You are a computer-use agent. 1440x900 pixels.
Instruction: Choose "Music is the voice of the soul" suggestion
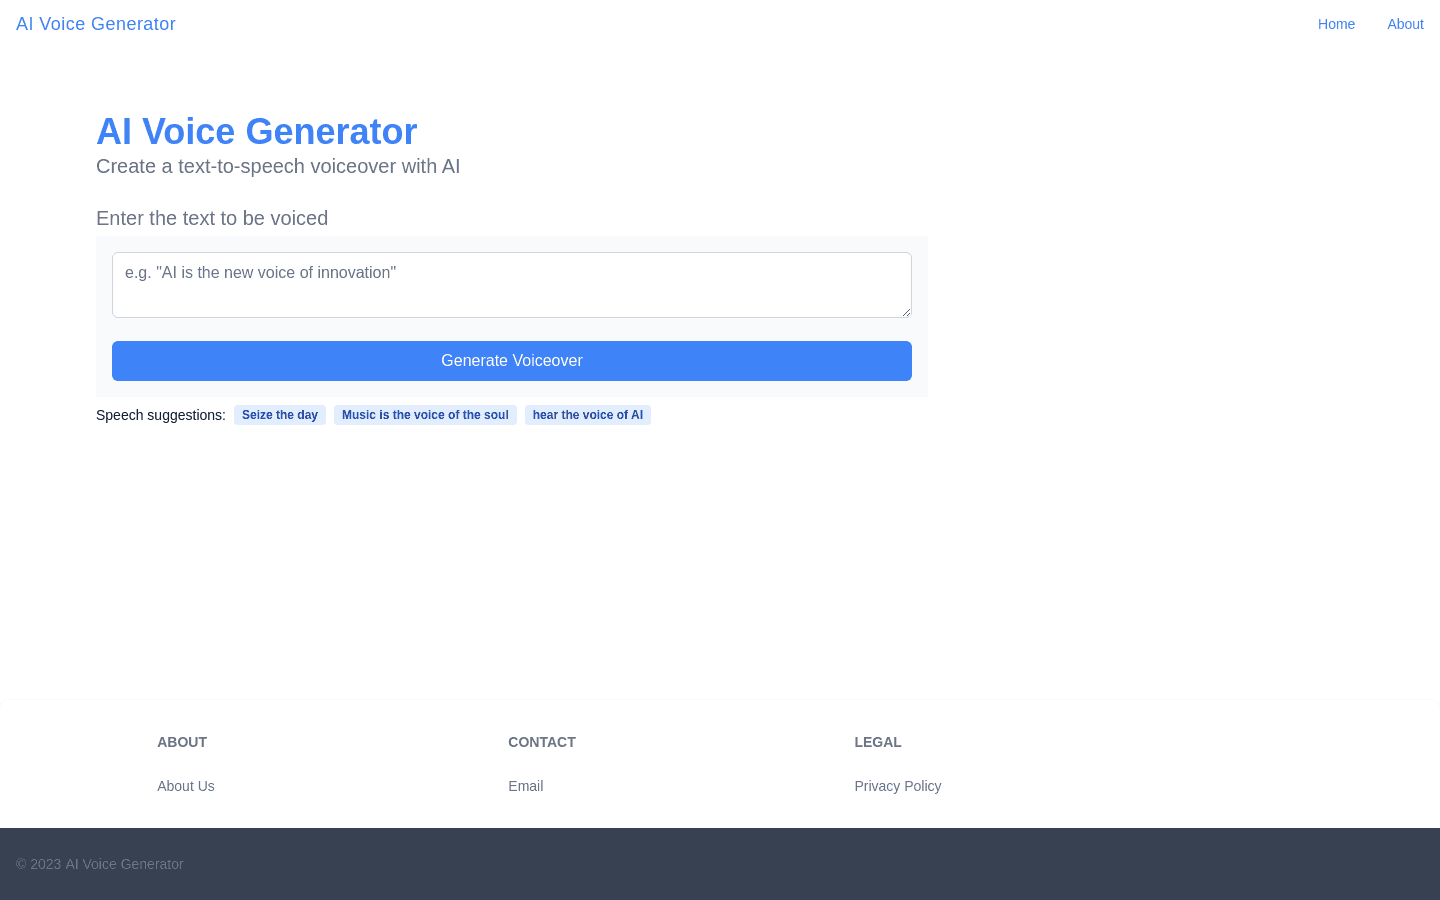[x=425, y=415]
